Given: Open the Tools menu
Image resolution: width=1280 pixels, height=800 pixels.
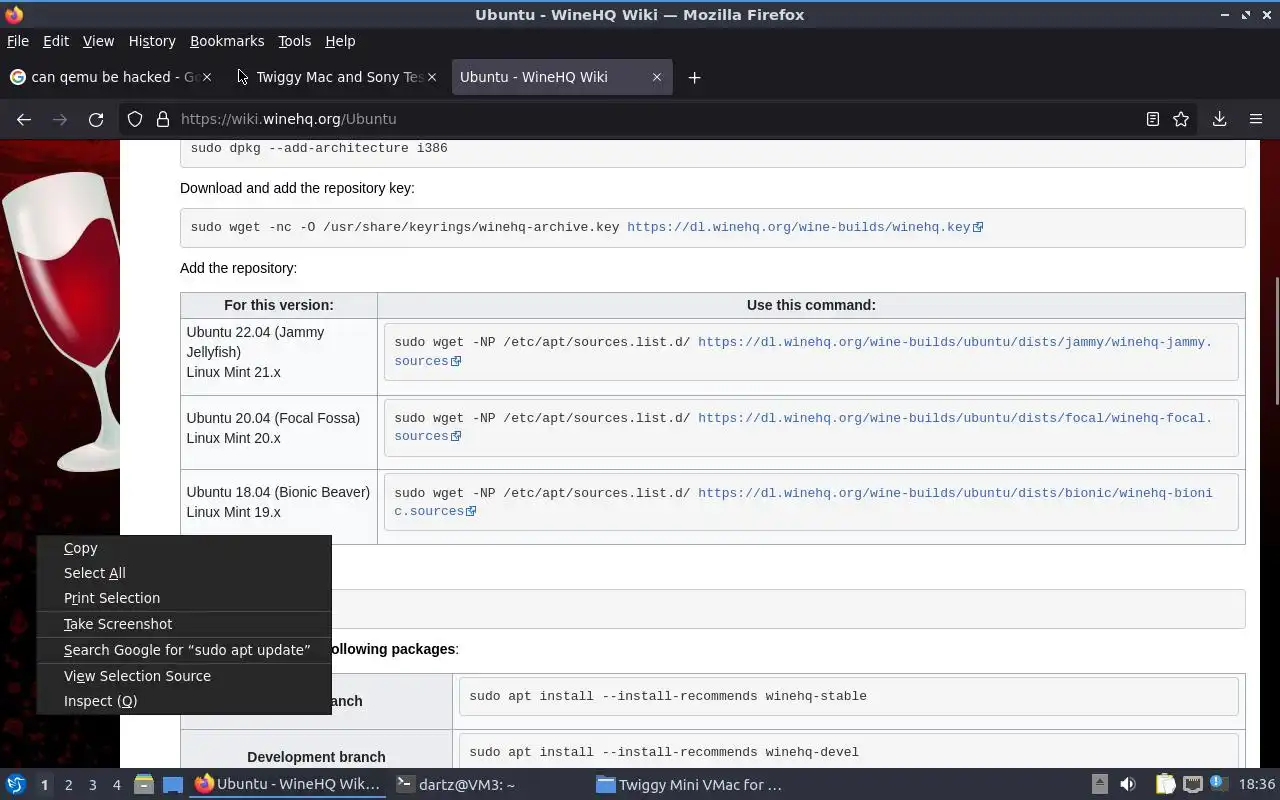Looking at the screenshot, I should [x=294, y=41].
